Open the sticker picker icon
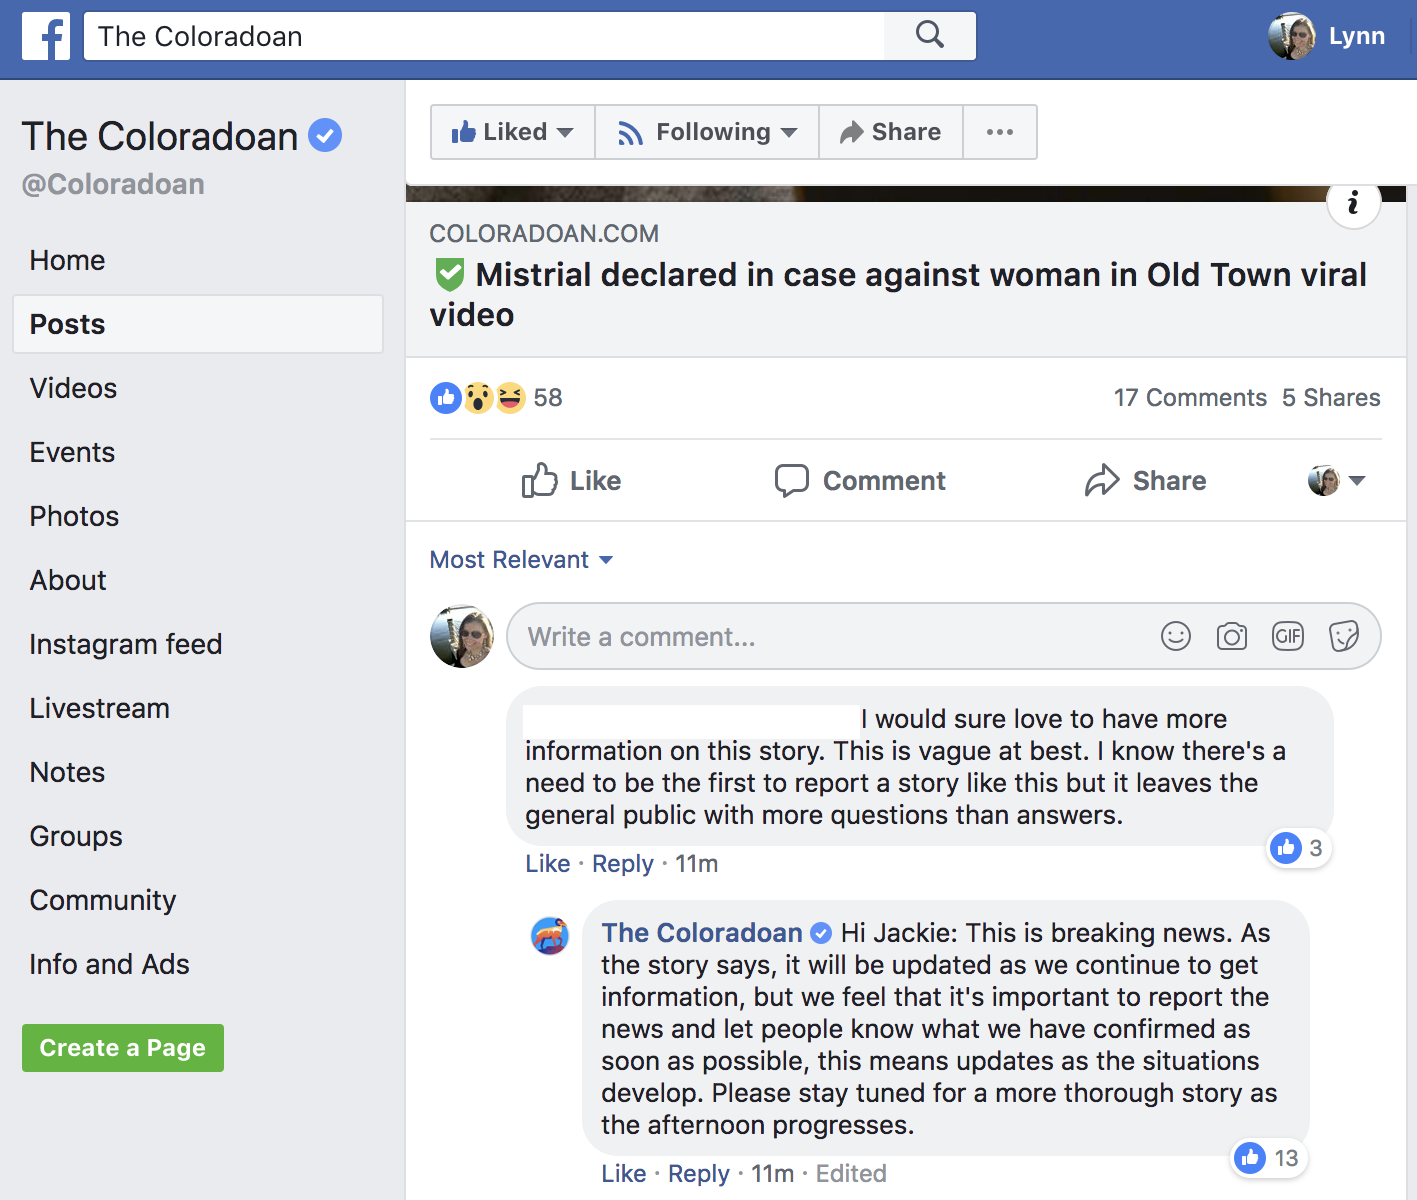 [1344, 636]
